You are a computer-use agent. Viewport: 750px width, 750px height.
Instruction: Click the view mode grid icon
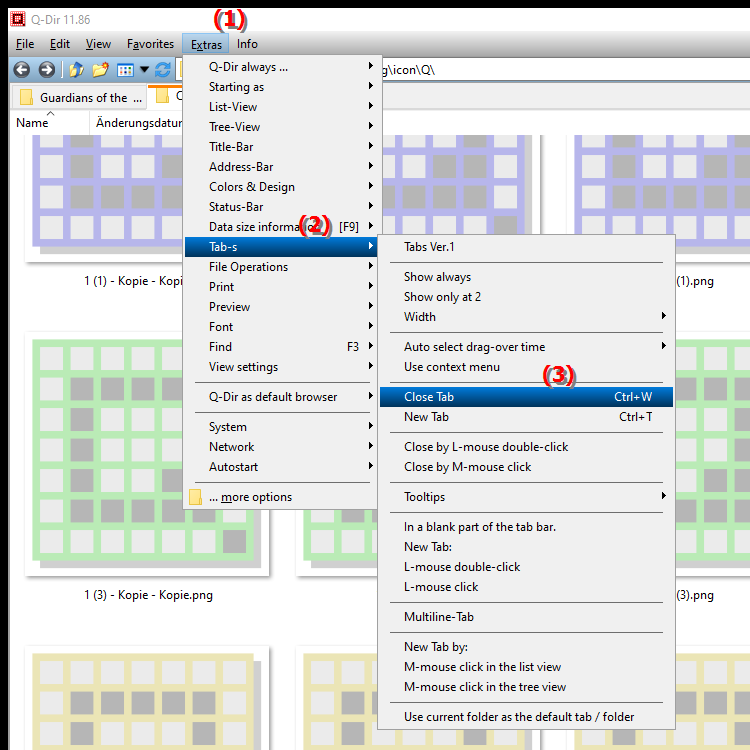coord(125,70)
